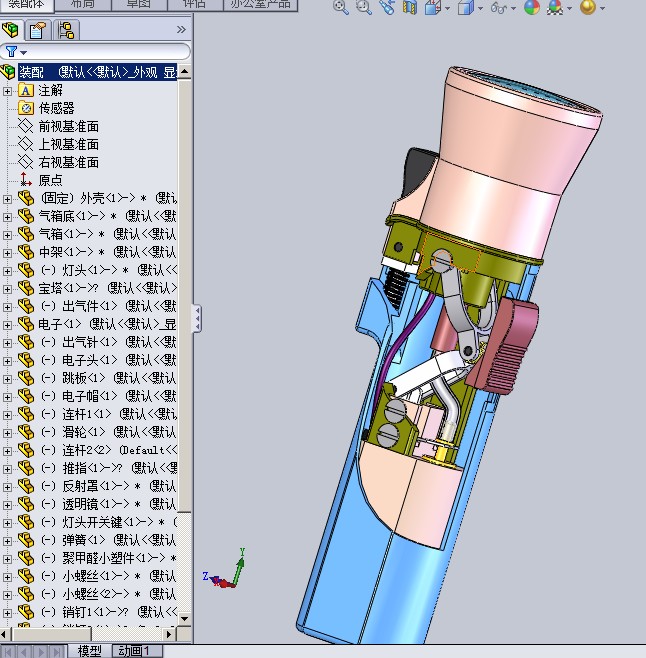This screenshot has height=658, width=646.
Task: Click the tree scrollbar up arrow
Action: [x=184, y=72]
